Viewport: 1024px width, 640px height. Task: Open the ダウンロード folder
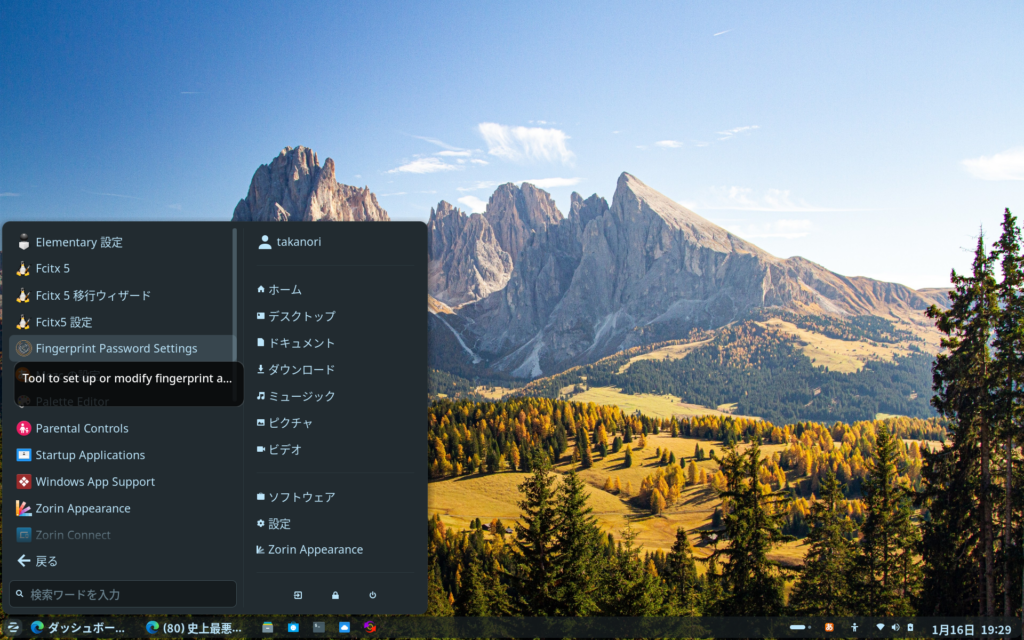point(301,369)
